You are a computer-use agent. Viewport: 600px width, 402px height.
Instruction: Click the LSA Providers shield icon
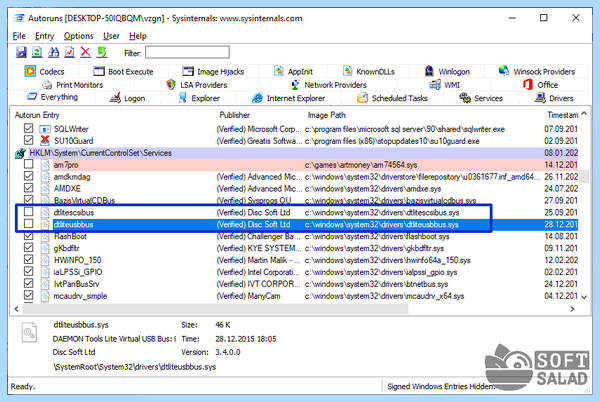click(x=171, y=85)
